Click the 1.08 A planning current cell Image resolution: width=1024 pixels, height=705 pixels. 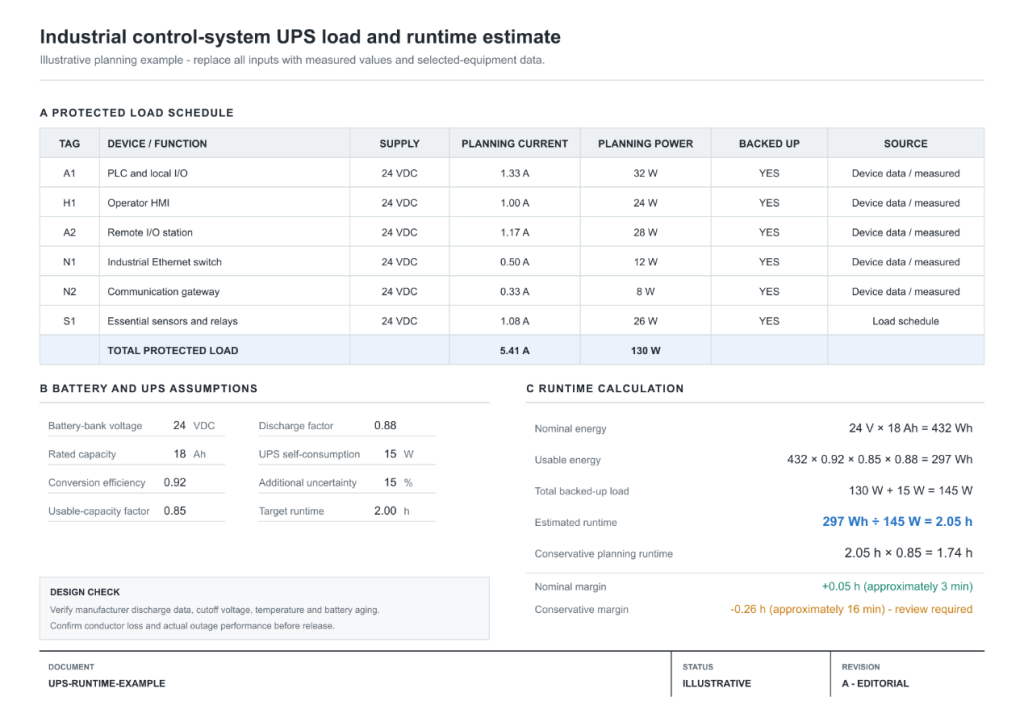click(x=515, y=321)
